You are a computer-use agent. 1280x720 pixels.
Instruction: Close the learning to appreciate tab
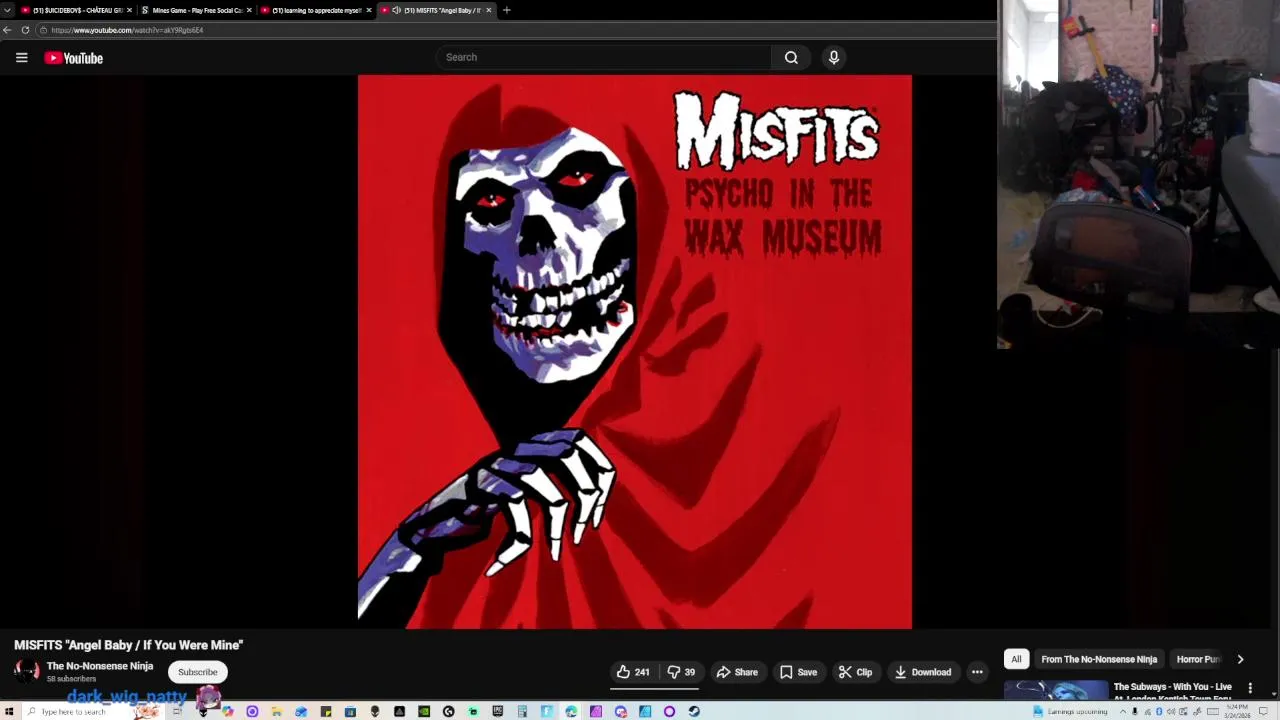(369, 10)
